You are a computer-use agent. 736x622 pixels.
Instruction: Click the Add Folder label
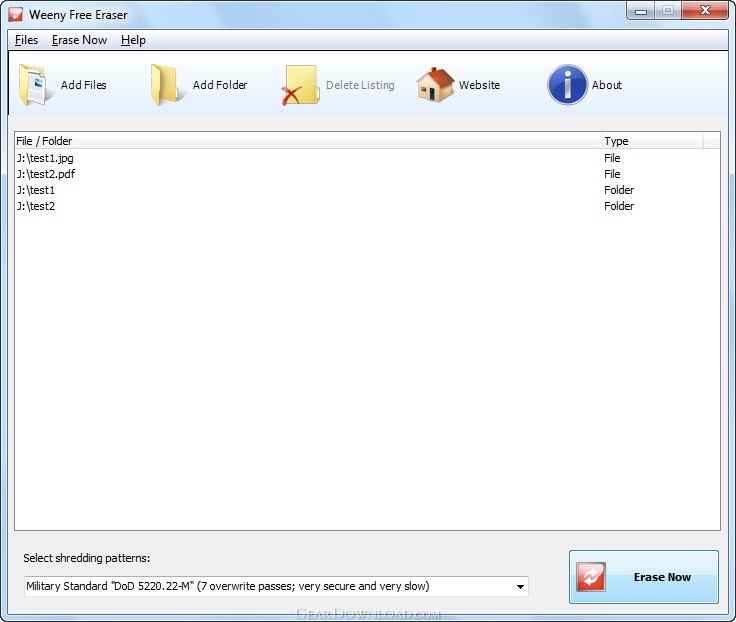click(x=220, y=85)
